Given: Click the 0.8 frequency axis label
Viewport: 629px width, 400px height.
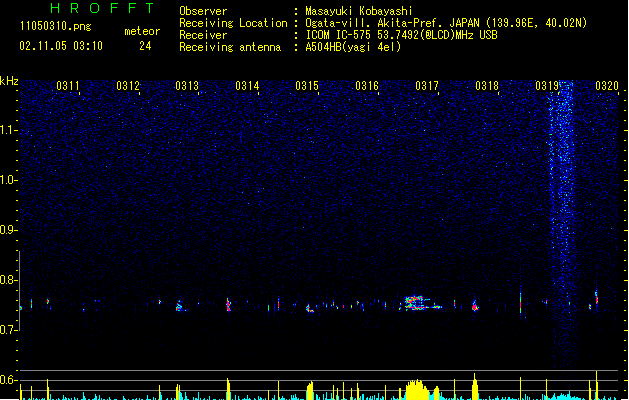Looking at the screenshot, I should [x=9, y=280].
